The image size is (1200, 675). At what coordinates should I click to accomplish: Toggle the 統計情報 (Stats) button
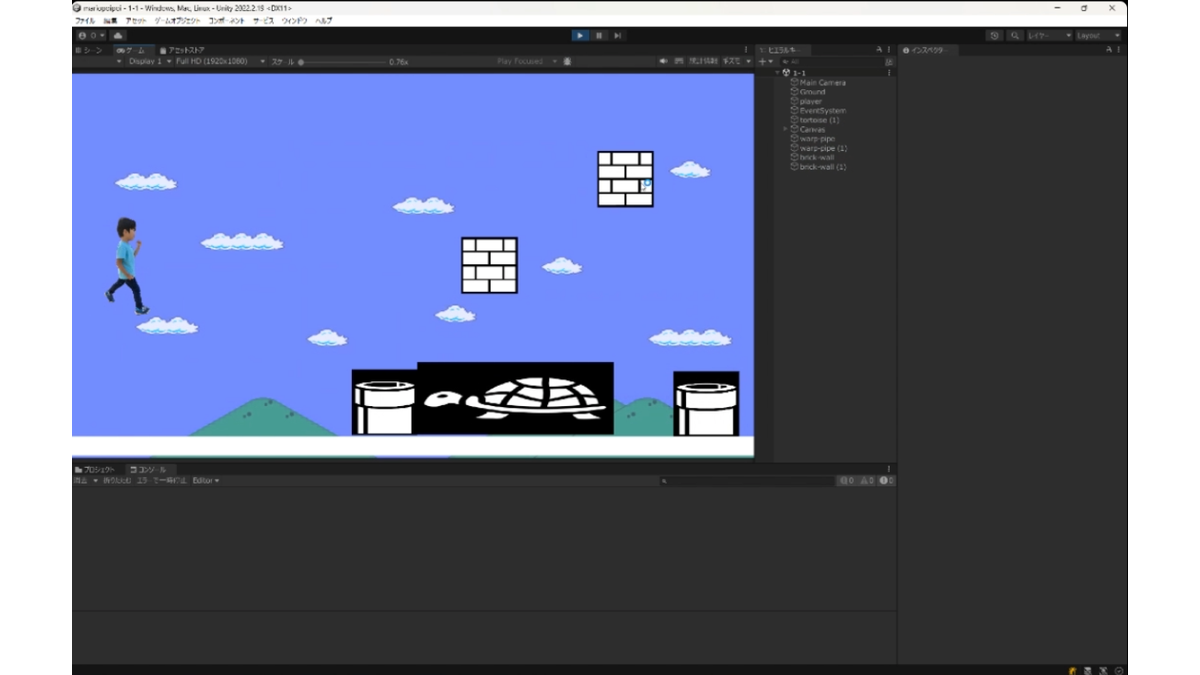click(703, 61)
